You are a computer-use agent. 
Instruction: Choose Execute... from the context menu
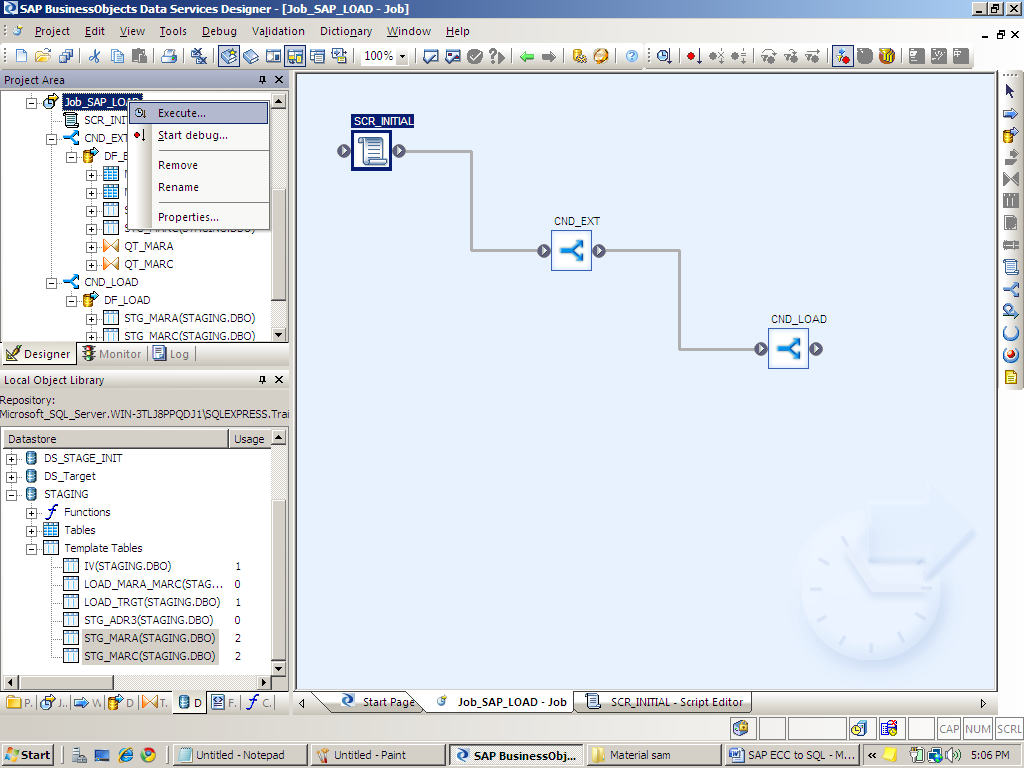click(x=199, y=113)
